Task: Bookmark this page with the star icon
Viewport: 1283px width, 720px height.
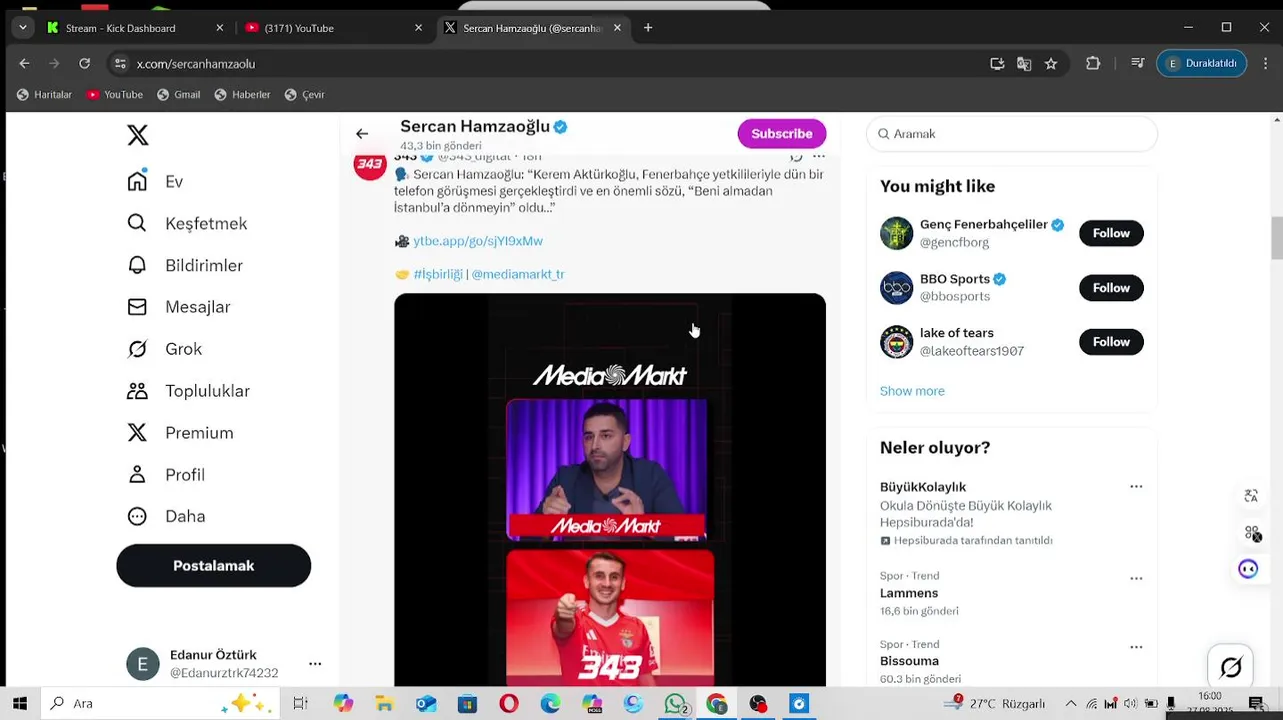Action: (1051, 64)
